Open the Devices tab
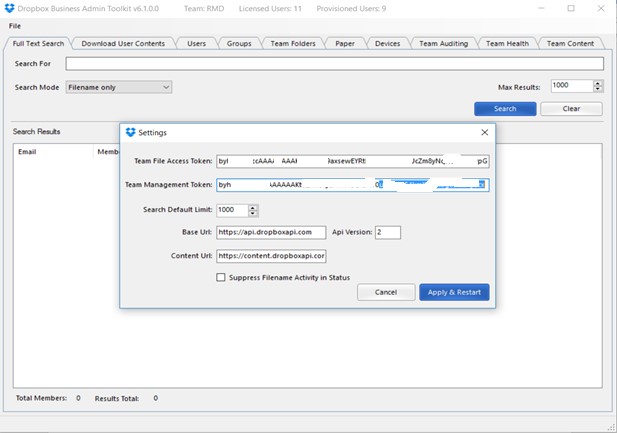The width and height of the screenshot is (617, 433). [x=387, y=43]
